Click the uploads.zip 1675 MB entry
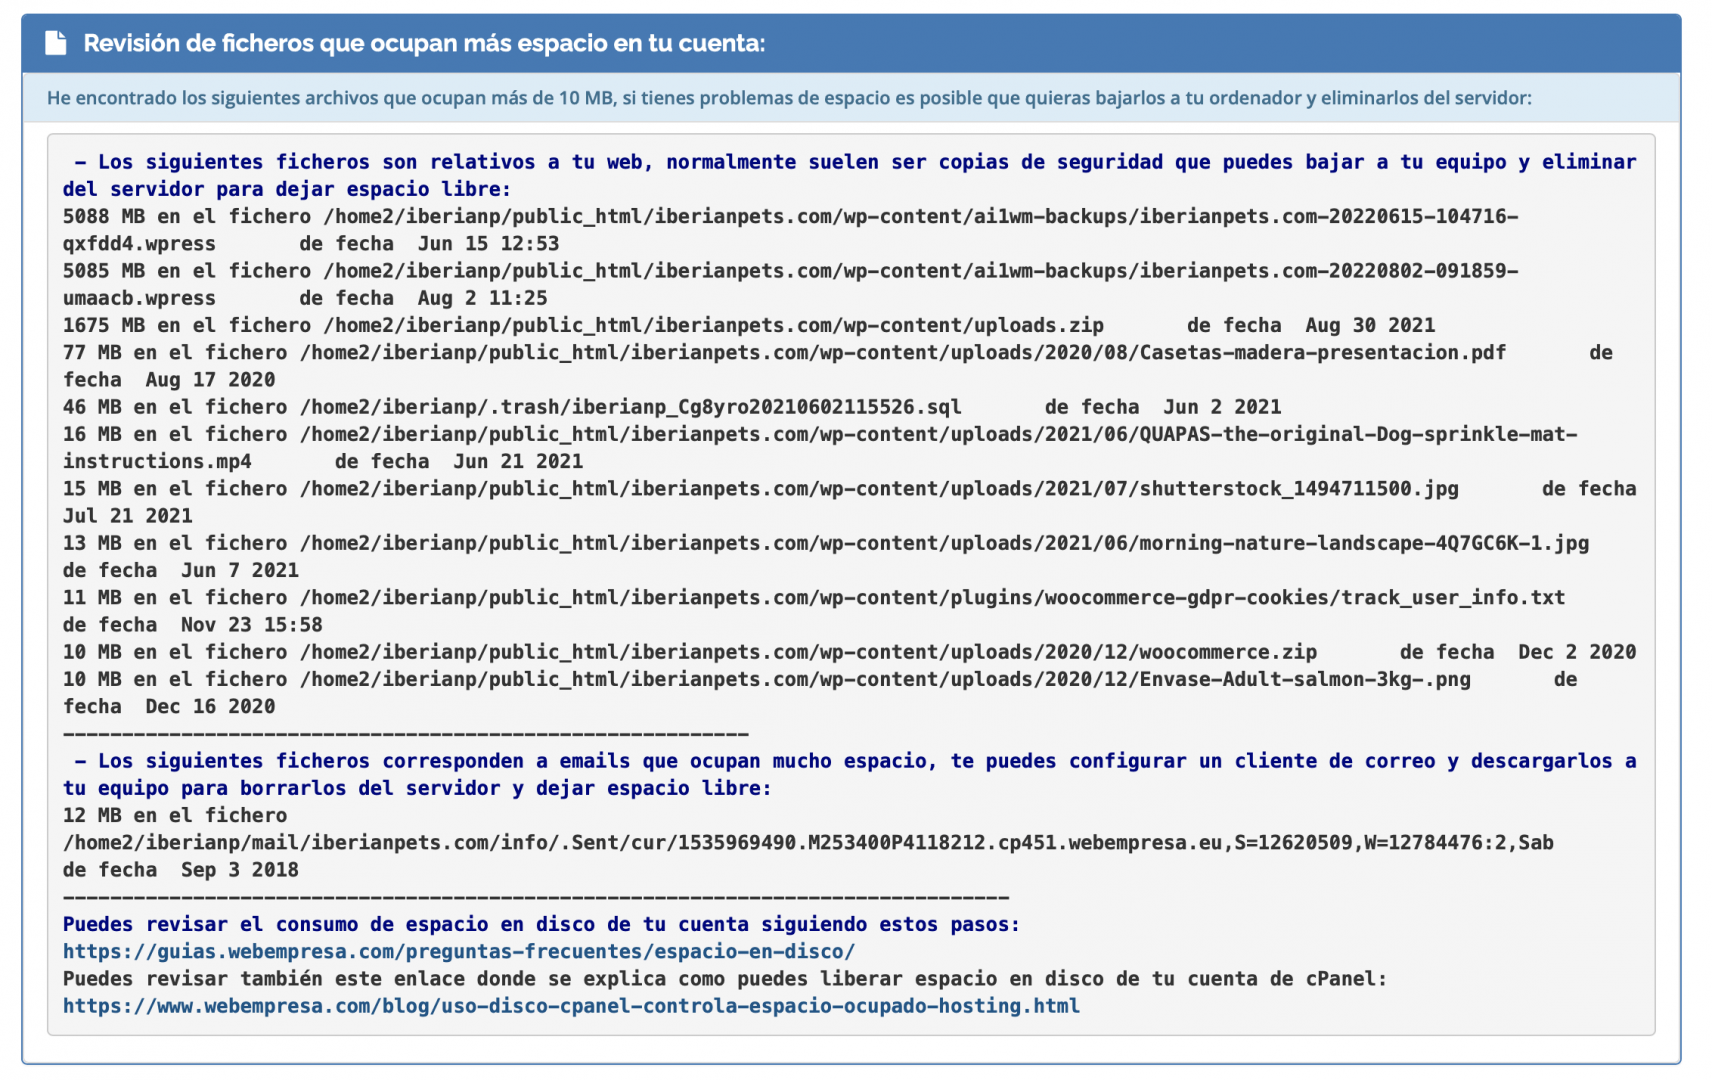The image size is (1712, 1080). (x=749, y=325)
